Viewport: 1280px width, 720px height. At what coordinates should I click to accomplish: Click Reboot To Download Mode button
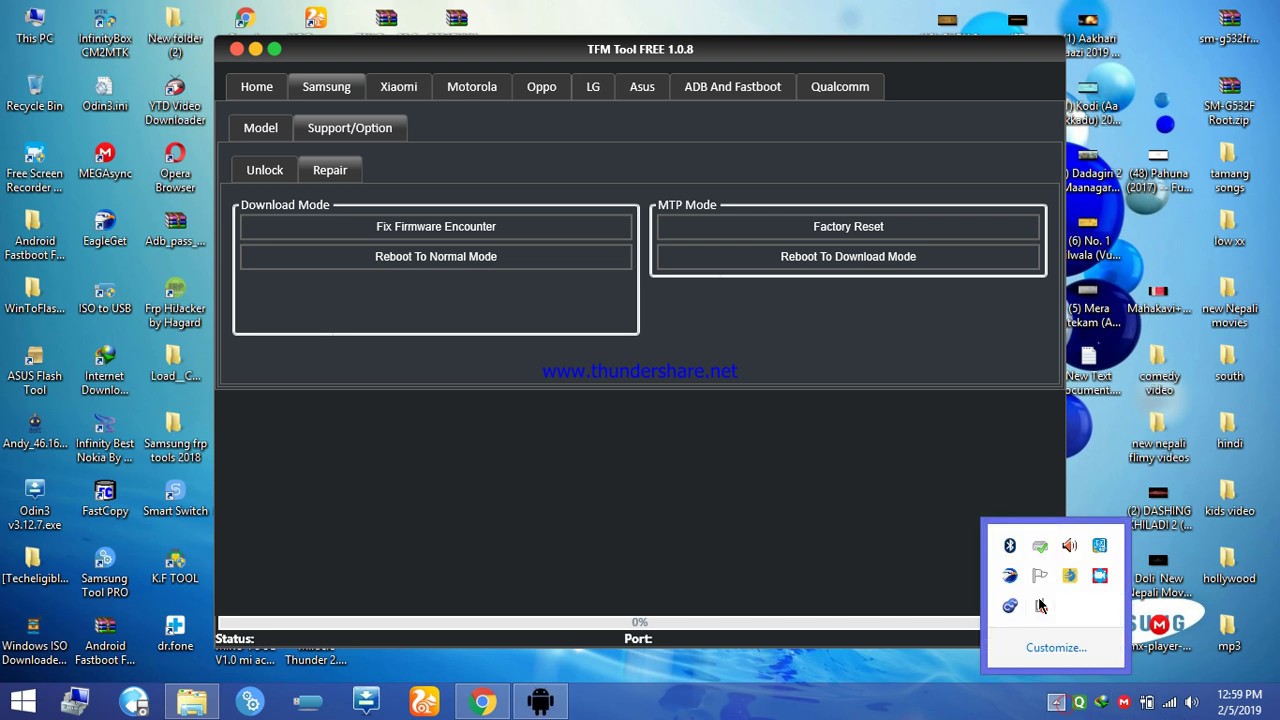click(x=848, y=257)
